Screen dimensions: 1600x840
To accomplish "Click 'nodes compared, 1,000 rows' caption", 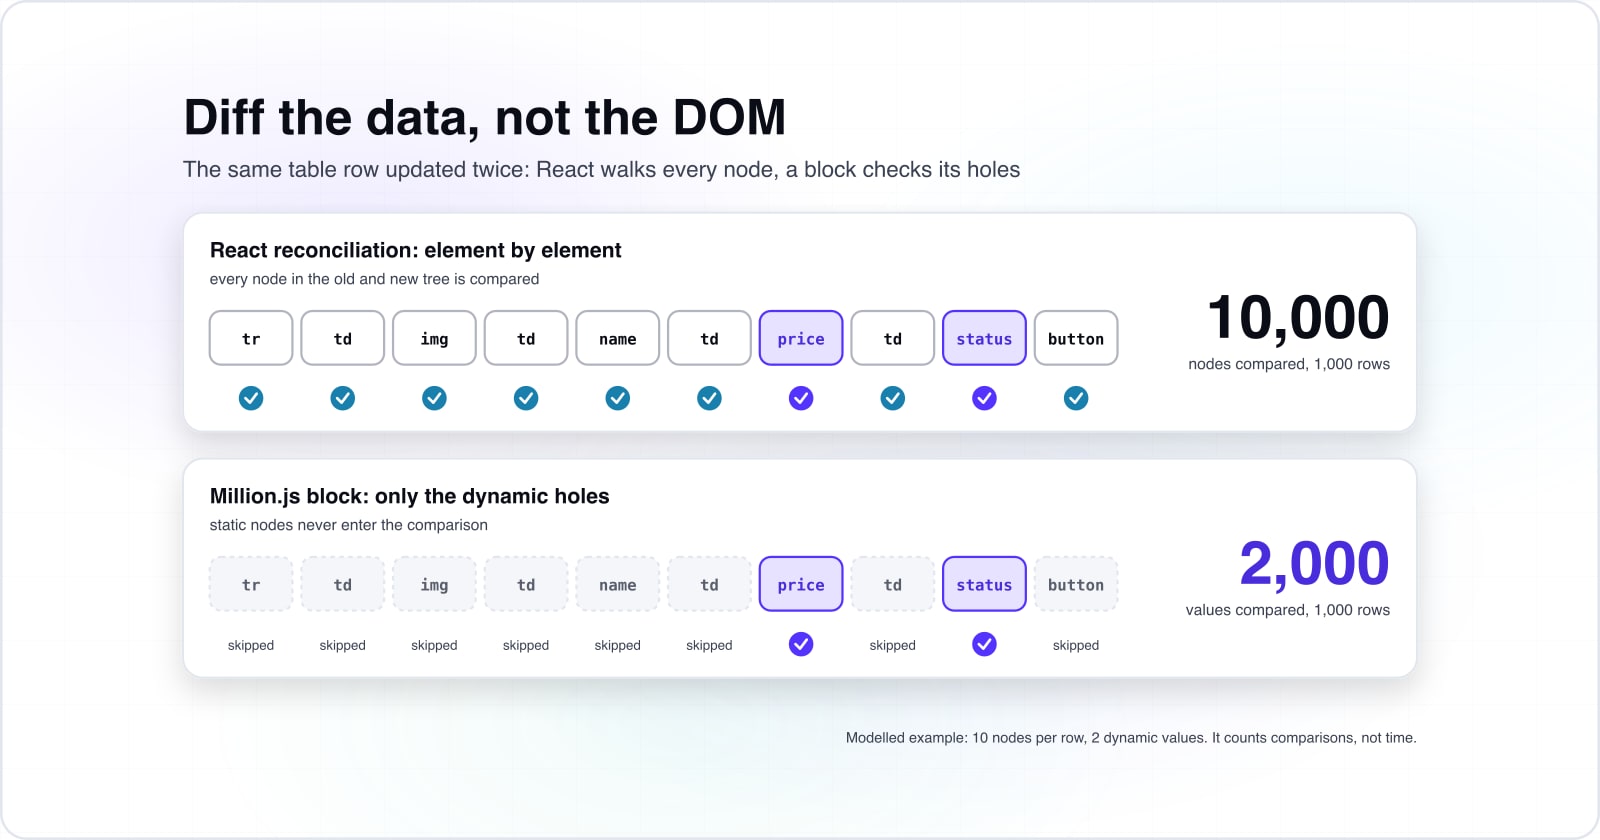I will pyautogui.click(x=1289, y=364).
